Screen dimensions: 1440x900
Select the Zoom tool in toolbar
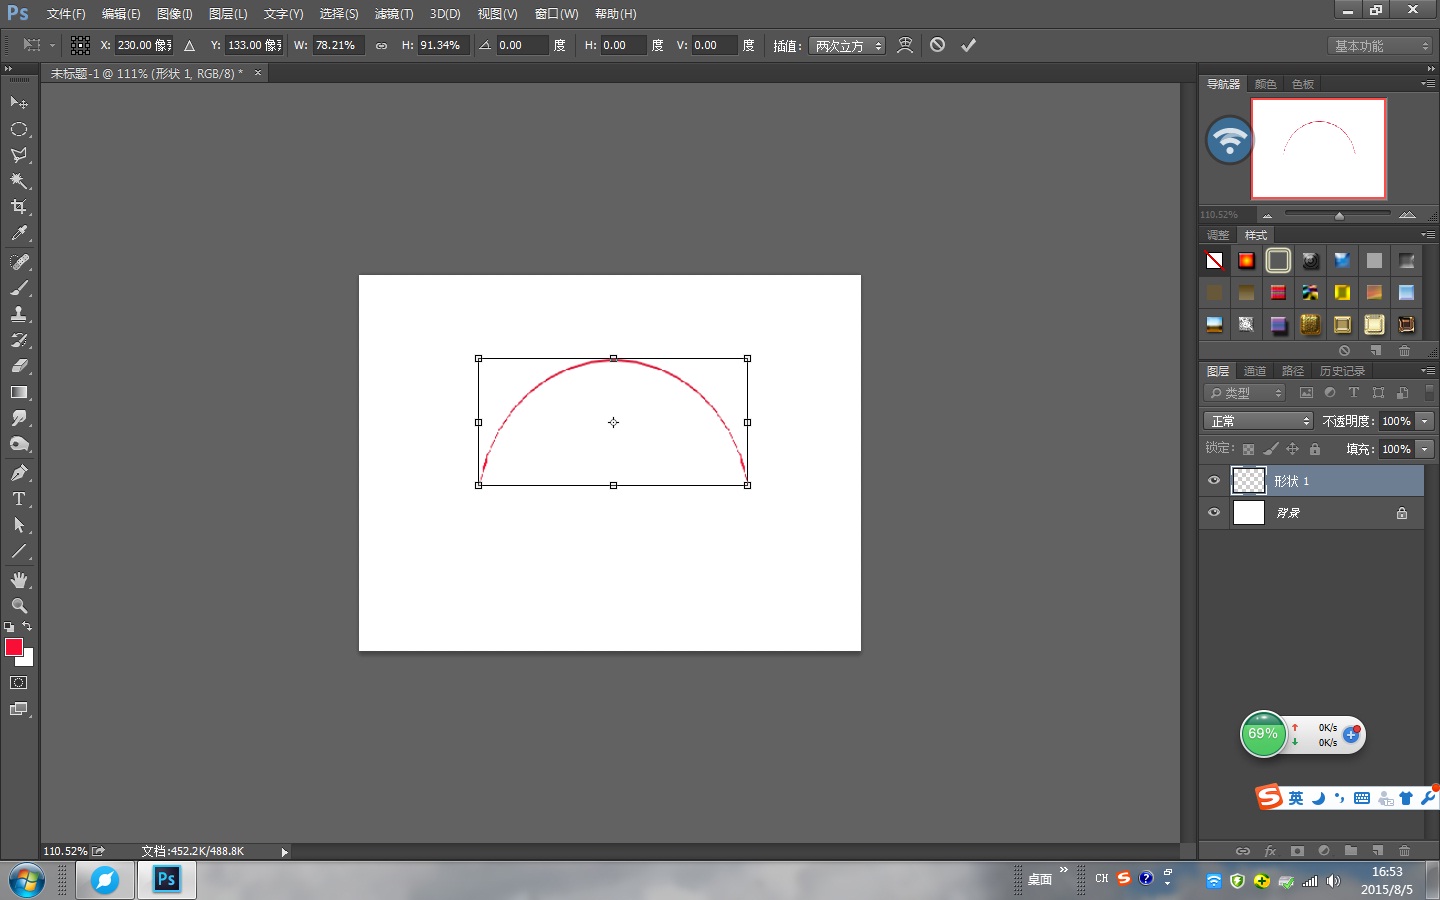click(x=19, y=606)
